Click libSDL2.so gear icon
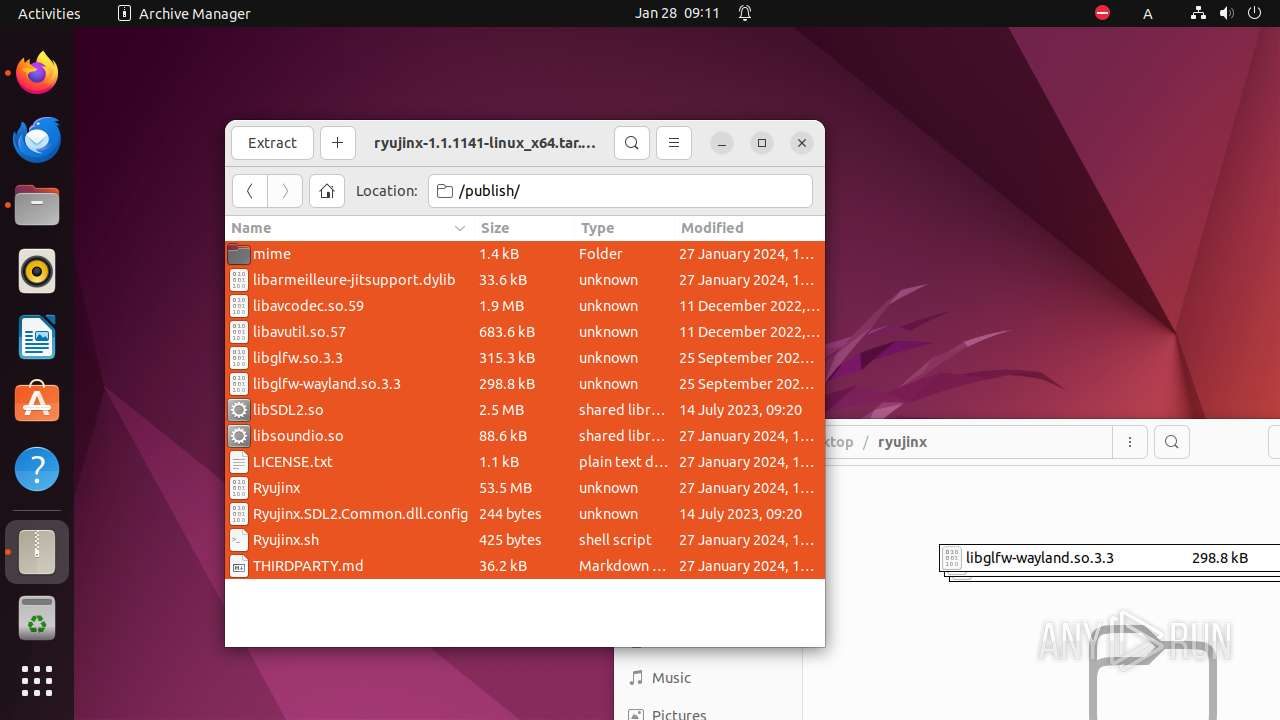 point(238,410)
